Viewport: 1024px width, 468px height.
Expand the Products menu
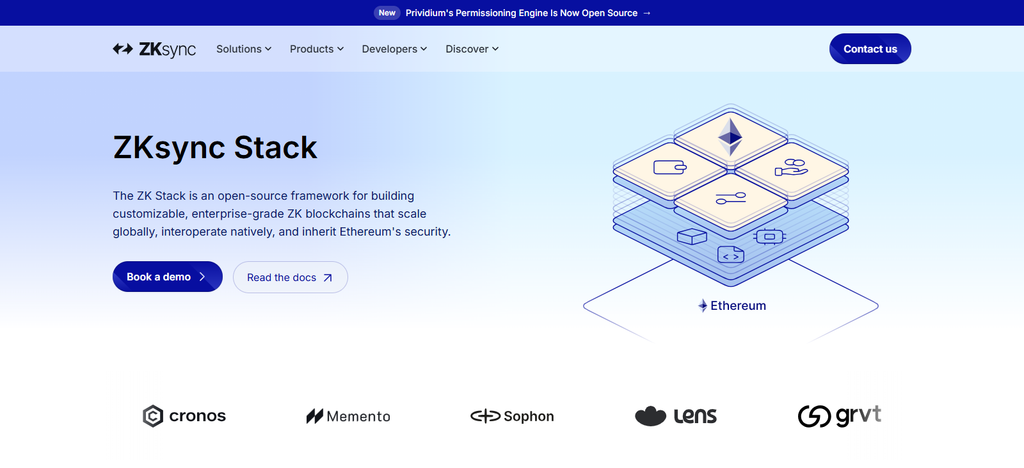tap(317, 49)
